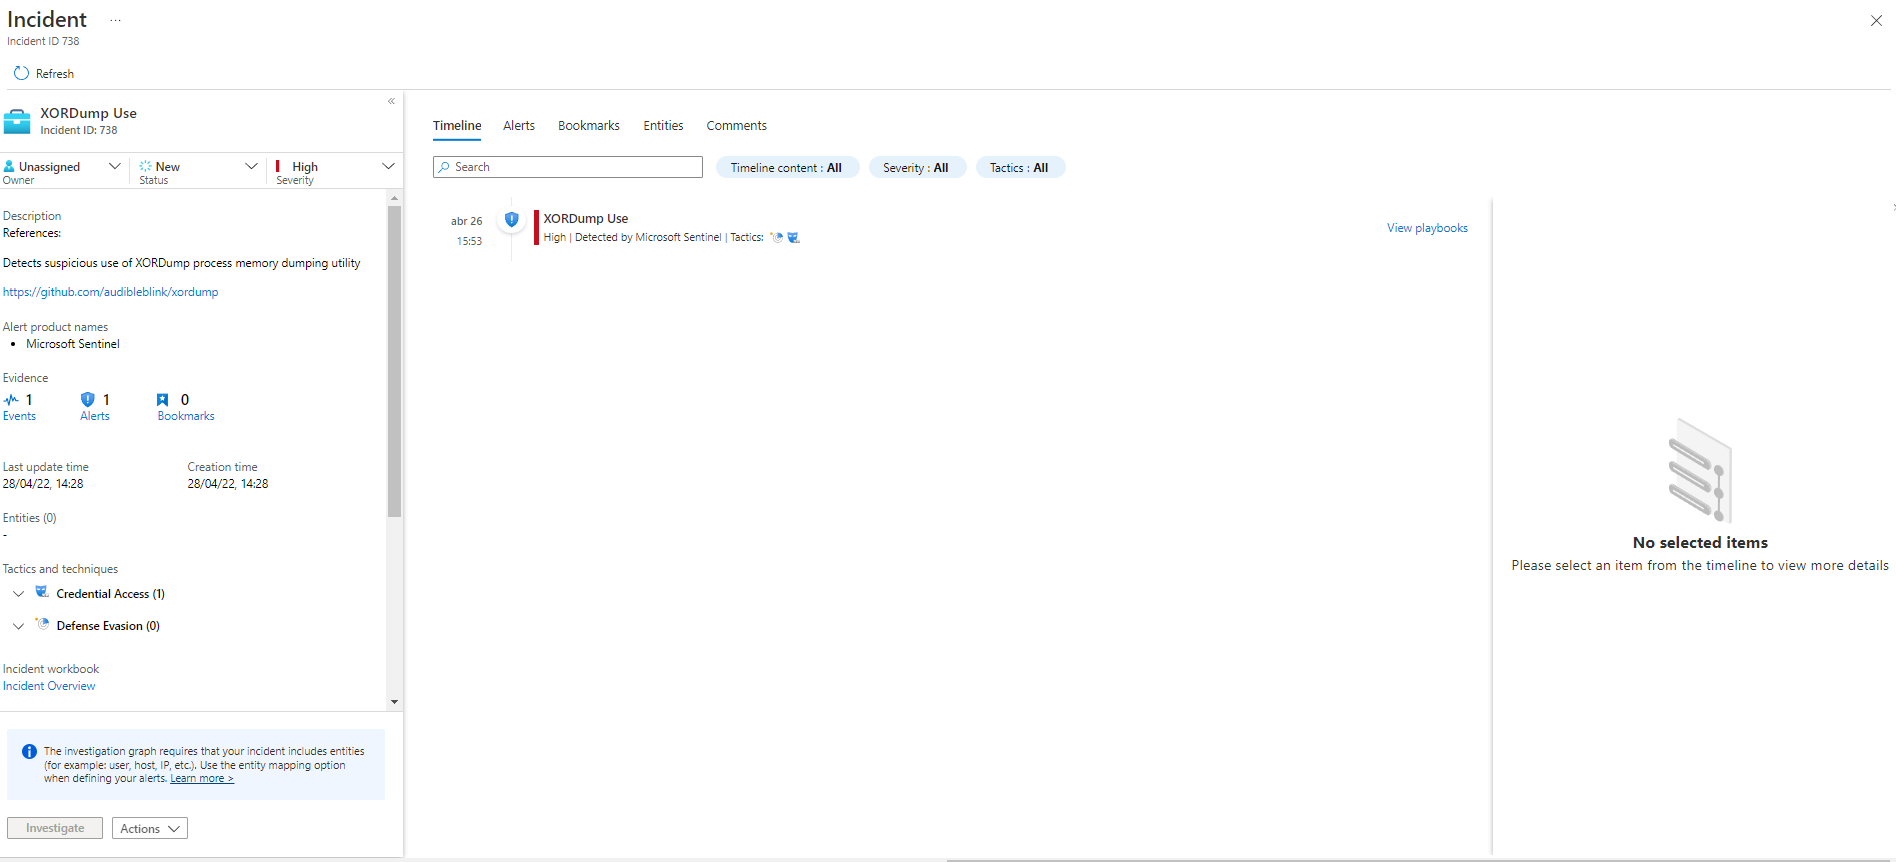Click the timeline alert shield icon

(x=511, y=220)
